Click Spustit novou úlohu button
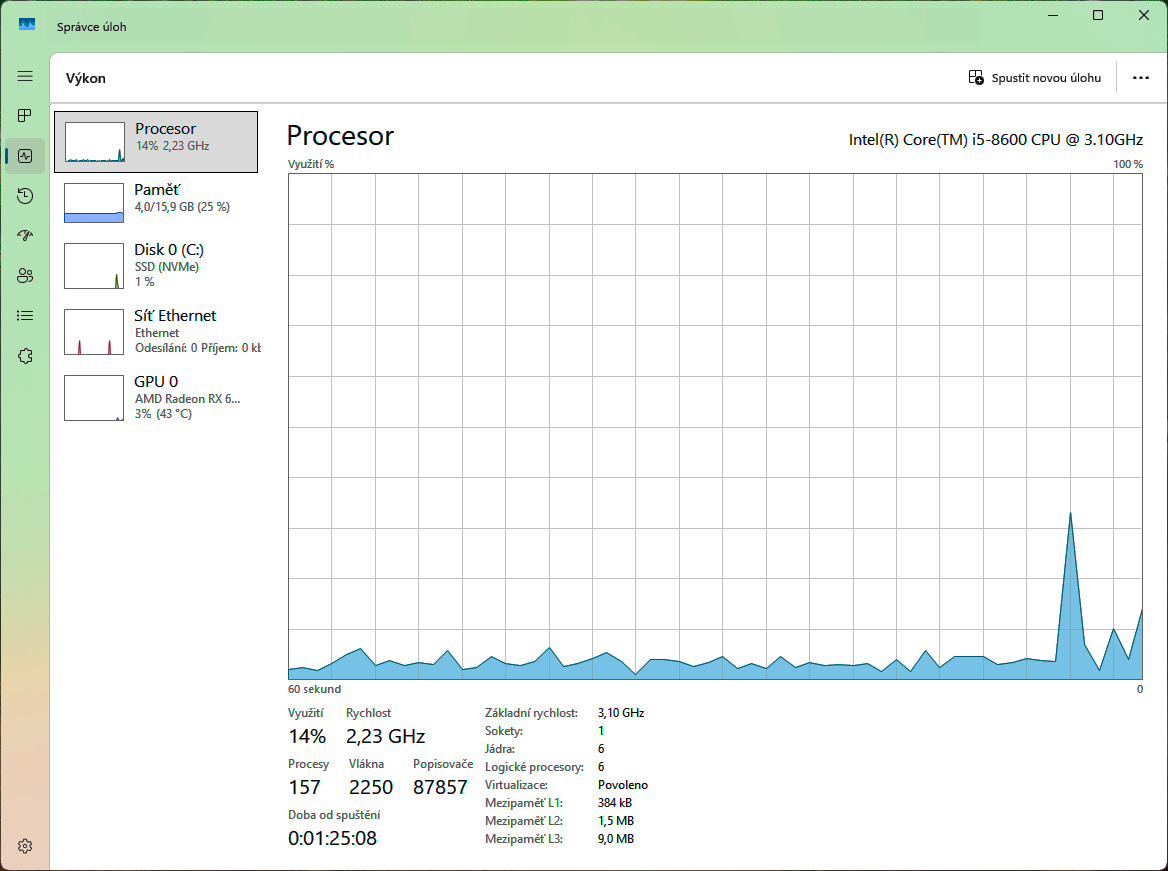 (1035, 77)
